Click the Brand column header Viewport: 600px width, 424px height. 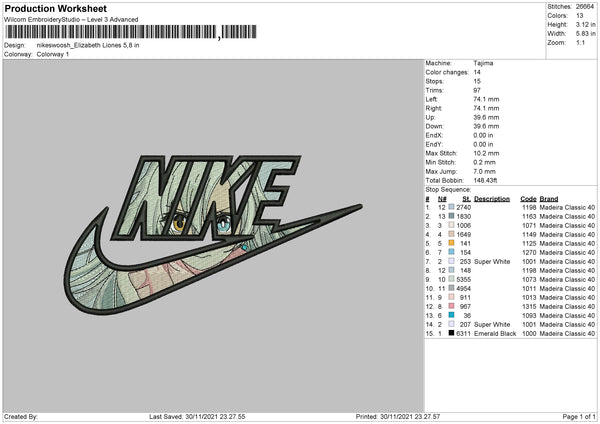549,199
